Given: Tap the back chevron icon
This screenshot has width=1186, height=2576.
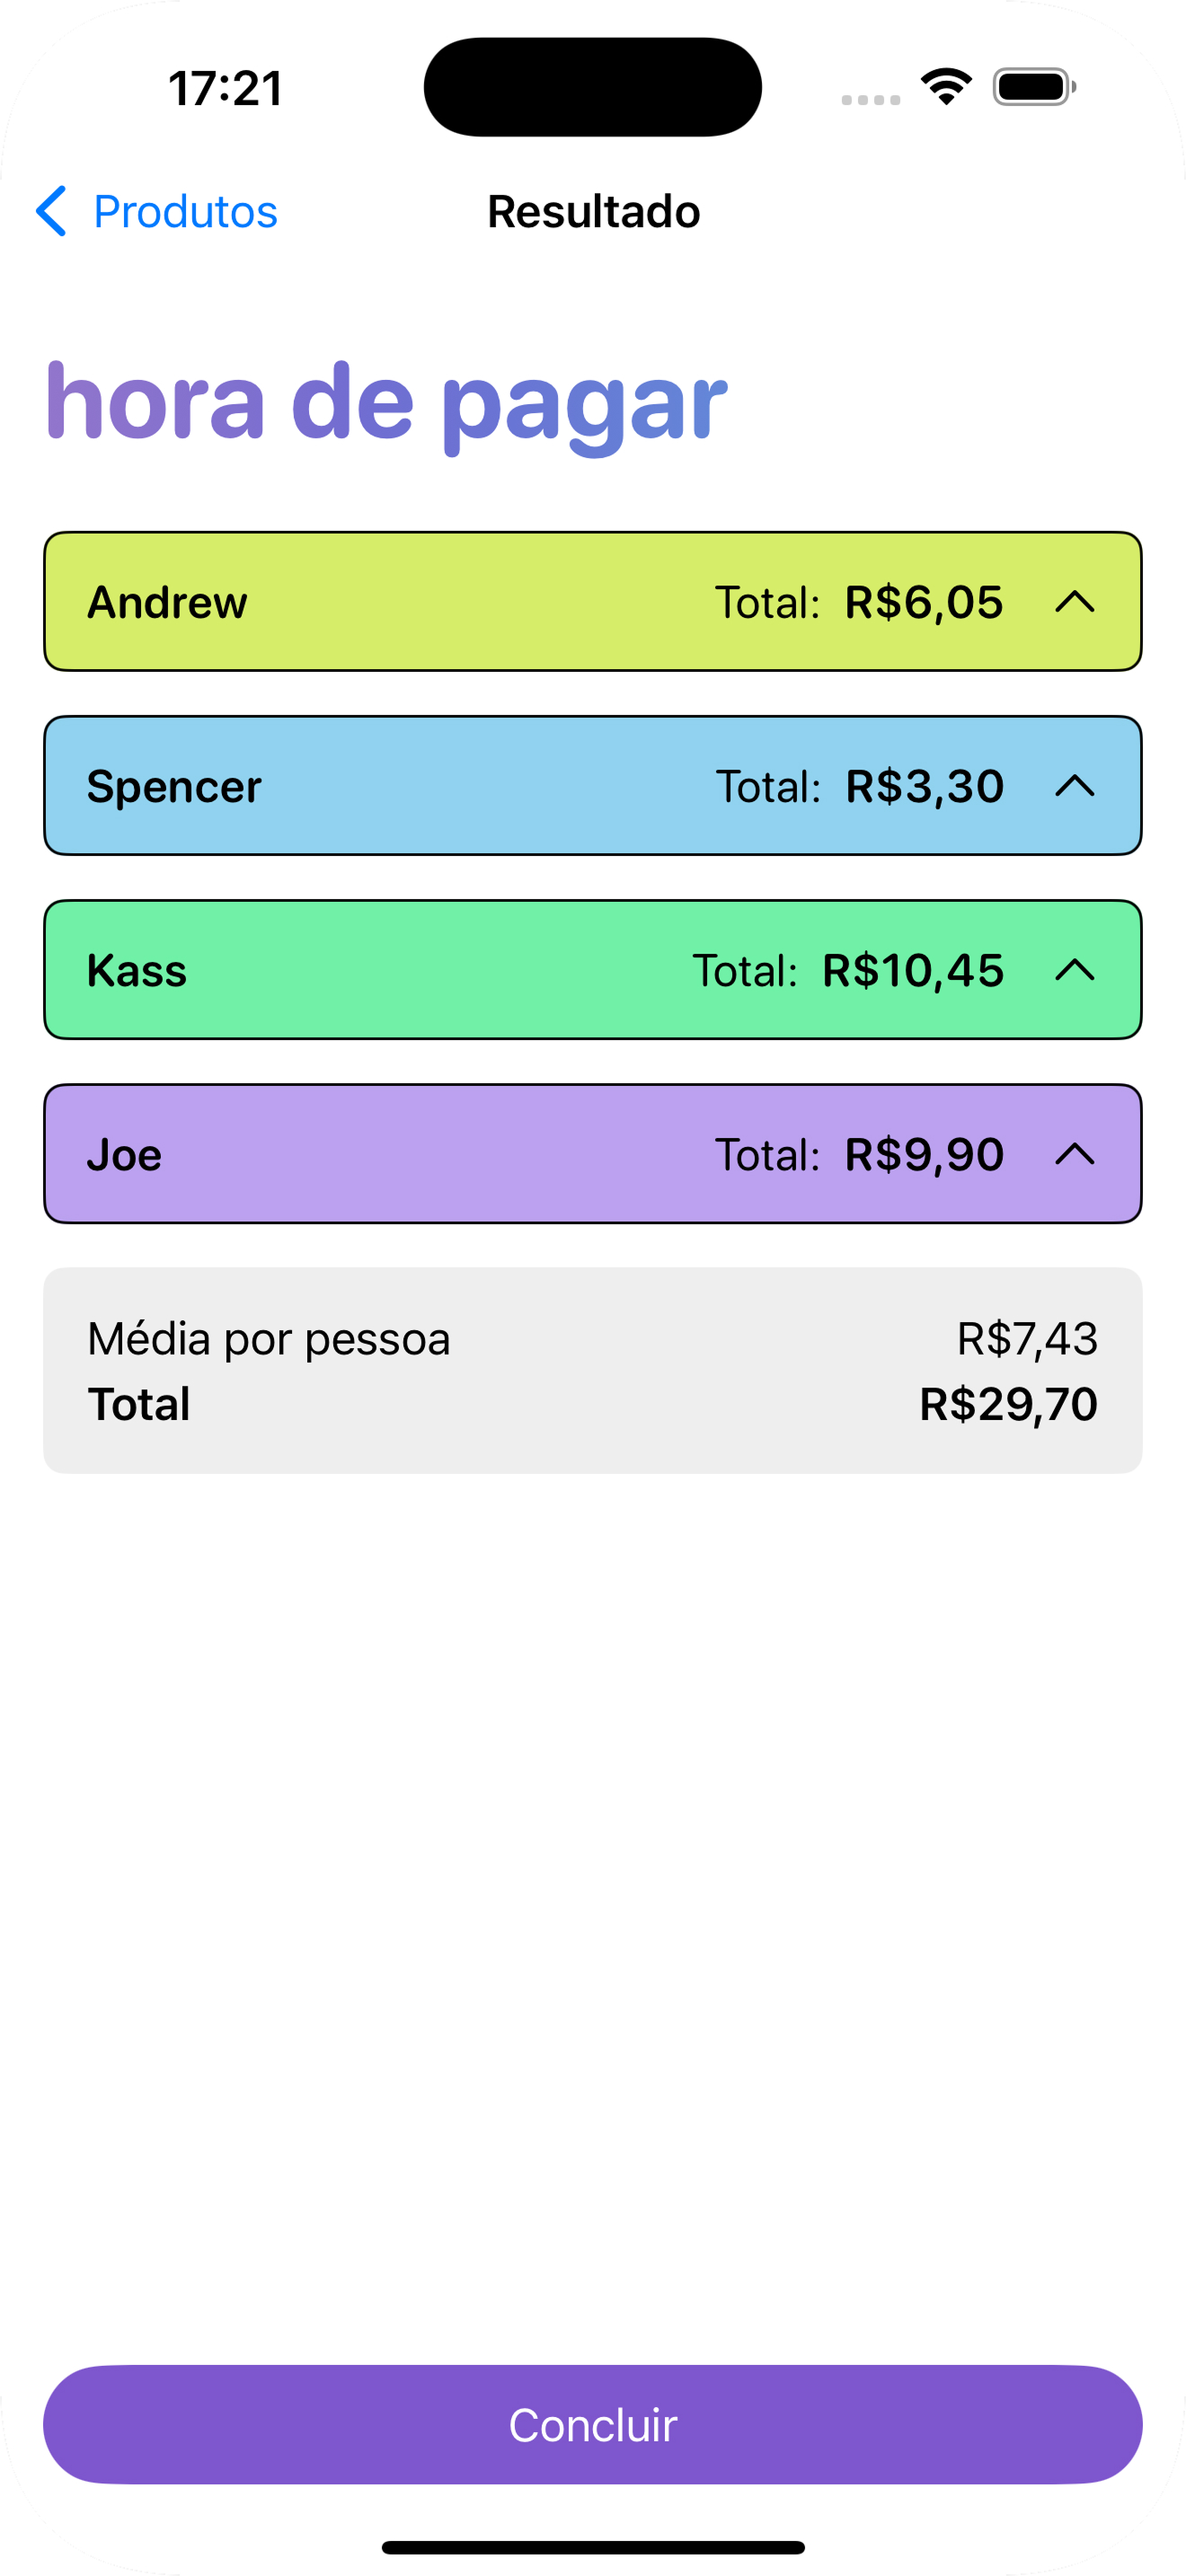Looking at the screenshot, I should (x=51, y=211).
